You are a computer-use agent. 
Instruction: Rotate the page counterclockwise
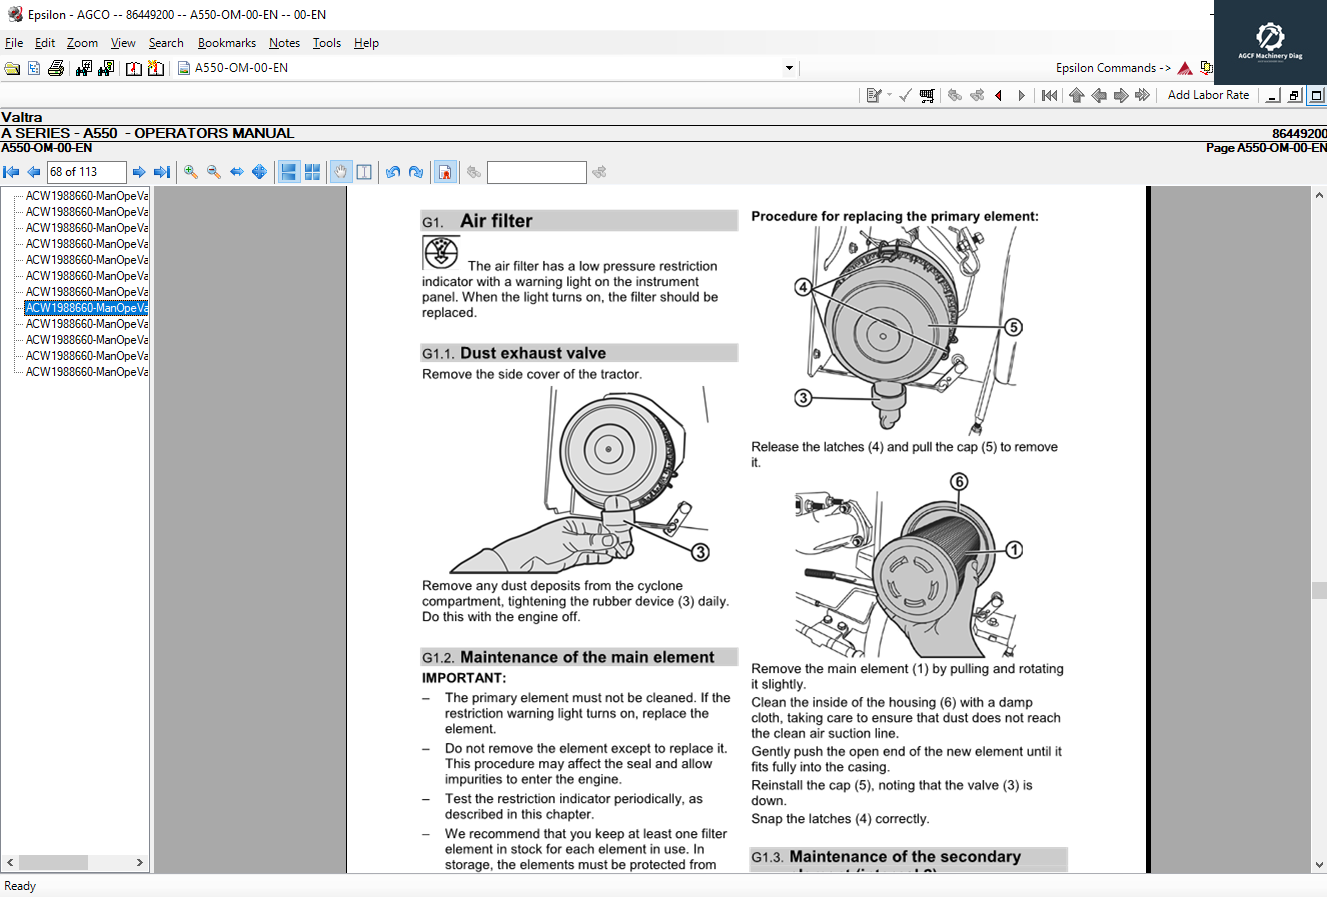[393, 172]
